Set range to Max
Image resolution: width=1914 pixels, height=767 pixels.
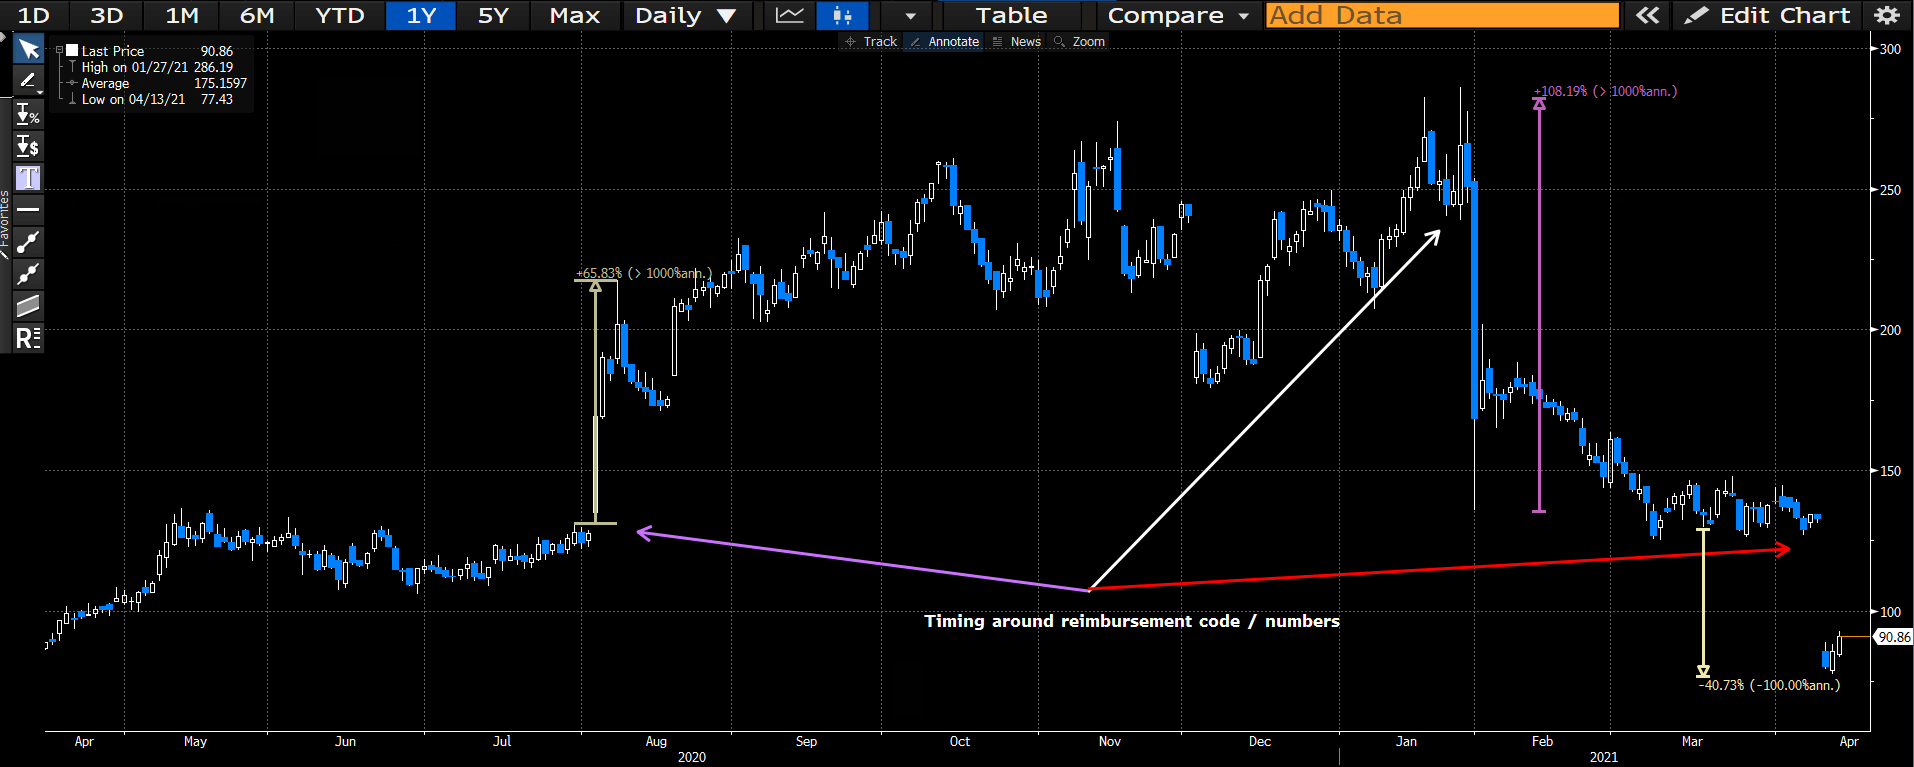coord(575,15)
